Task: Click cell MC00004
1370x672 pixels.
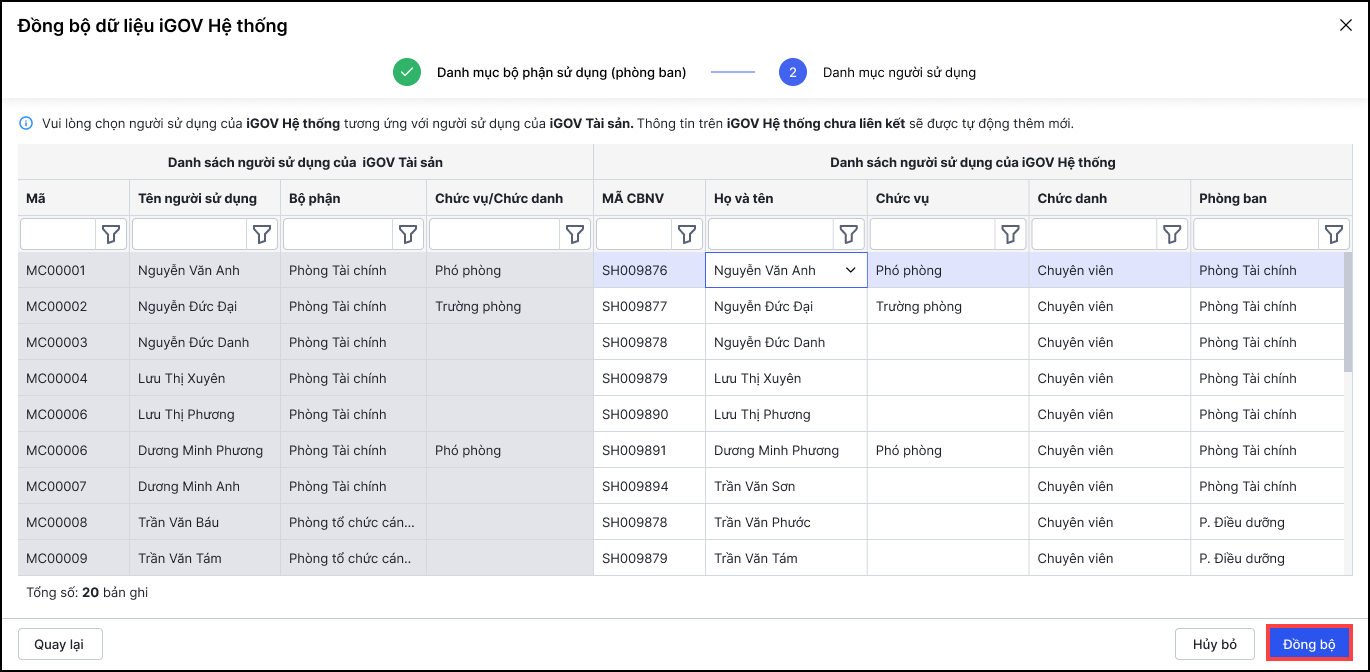Action: (x=73, y=378)
